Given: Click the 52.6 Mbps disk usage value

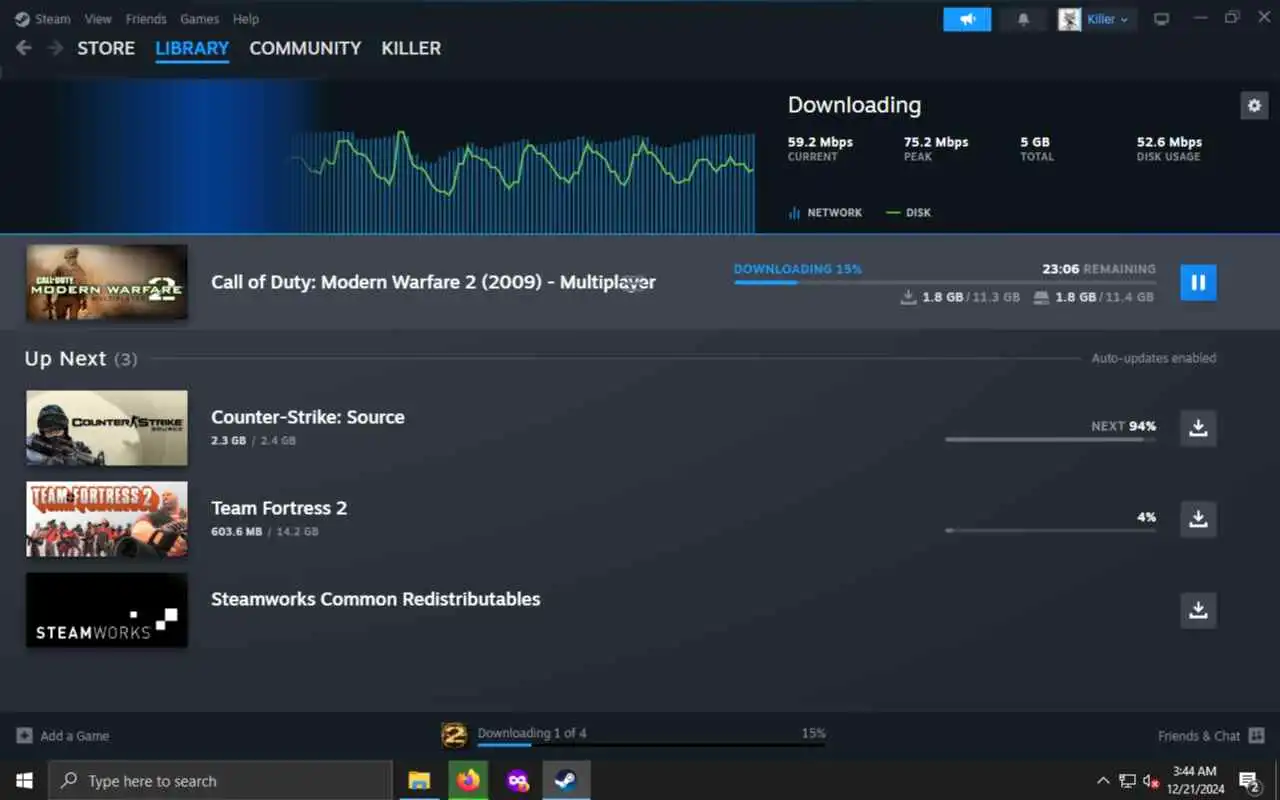Looking at the screenshot, I should click(x=1169, y=142).
